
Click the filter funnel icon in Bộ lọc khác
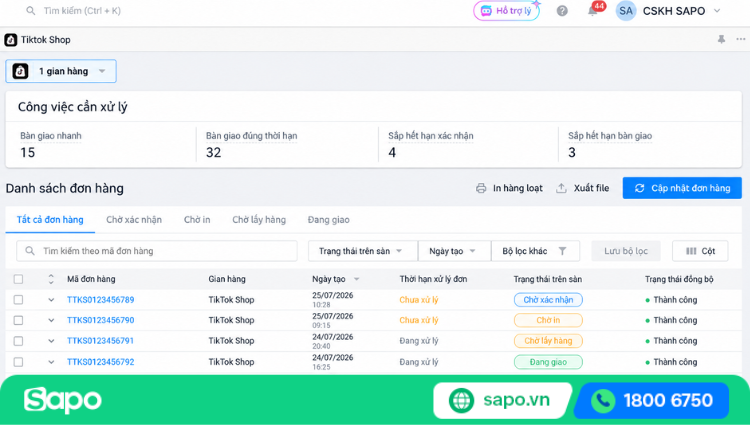(x=562, y=251)
